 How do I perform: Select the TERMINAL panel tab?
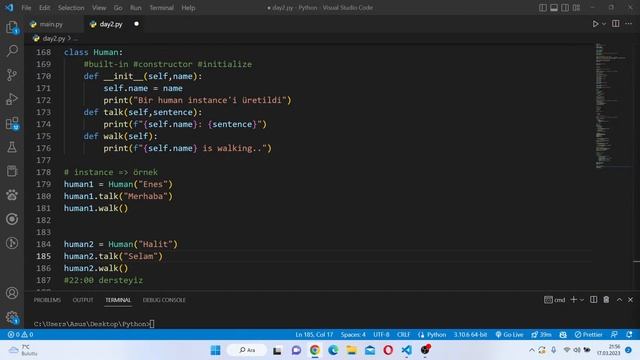(x=118, y=300)
